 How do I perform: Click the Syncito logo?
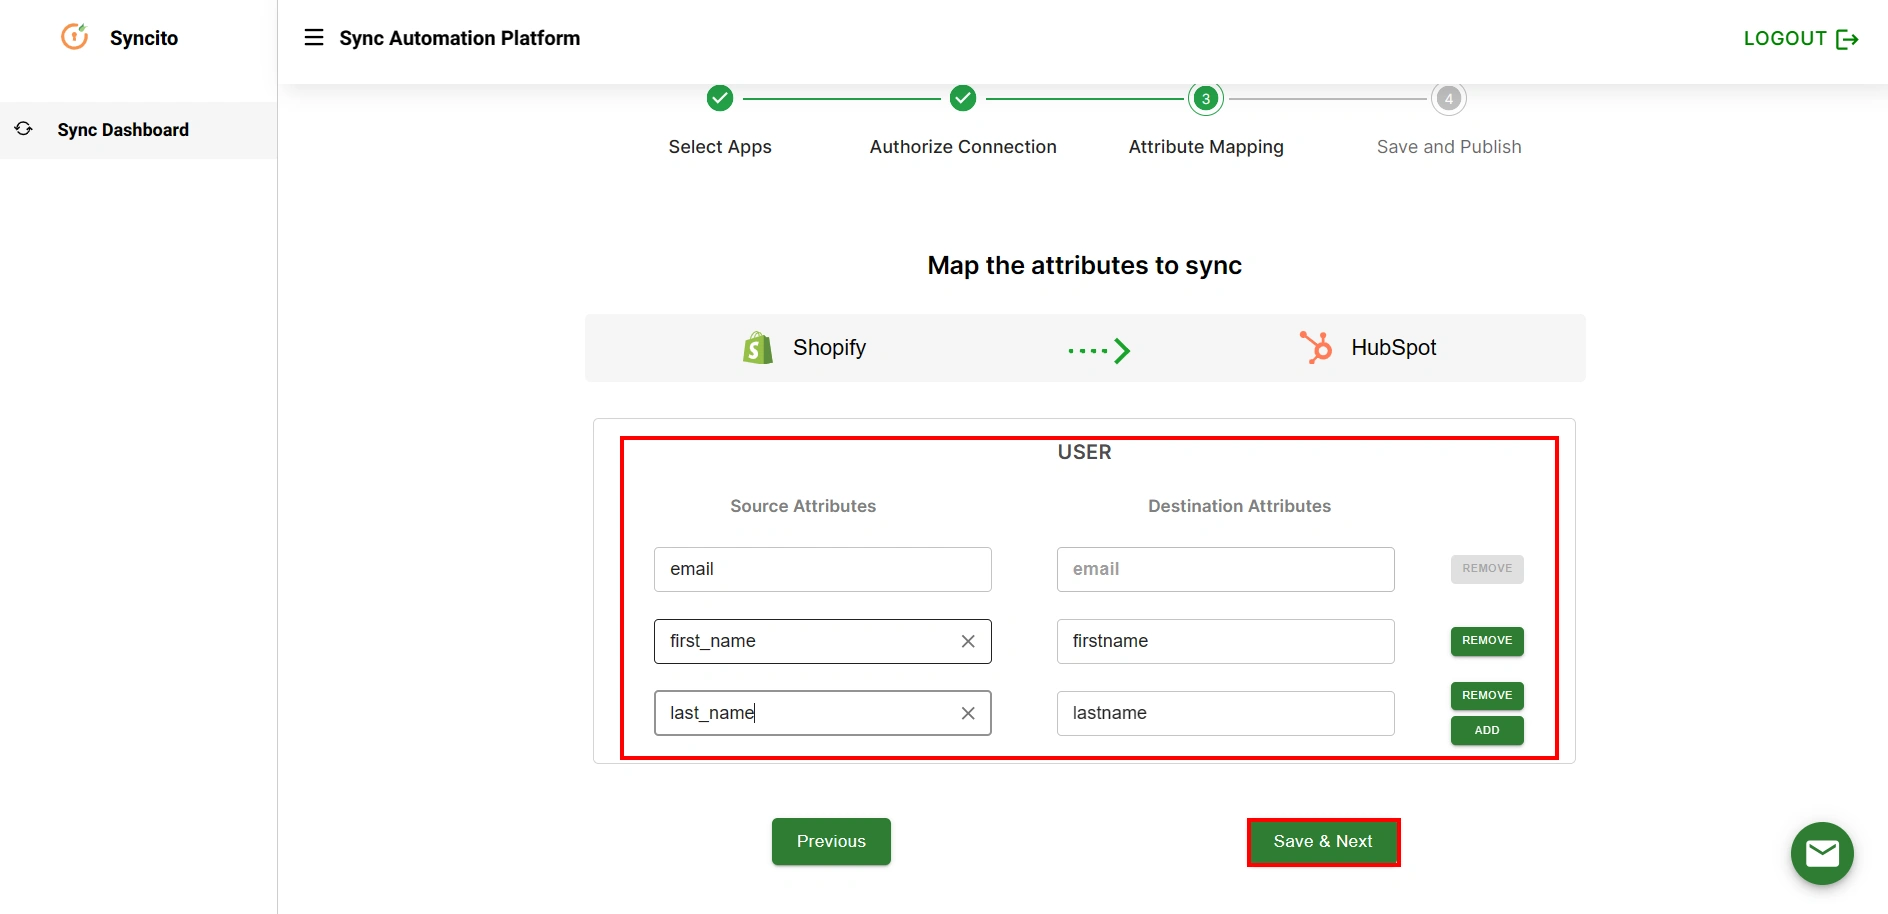75,37
